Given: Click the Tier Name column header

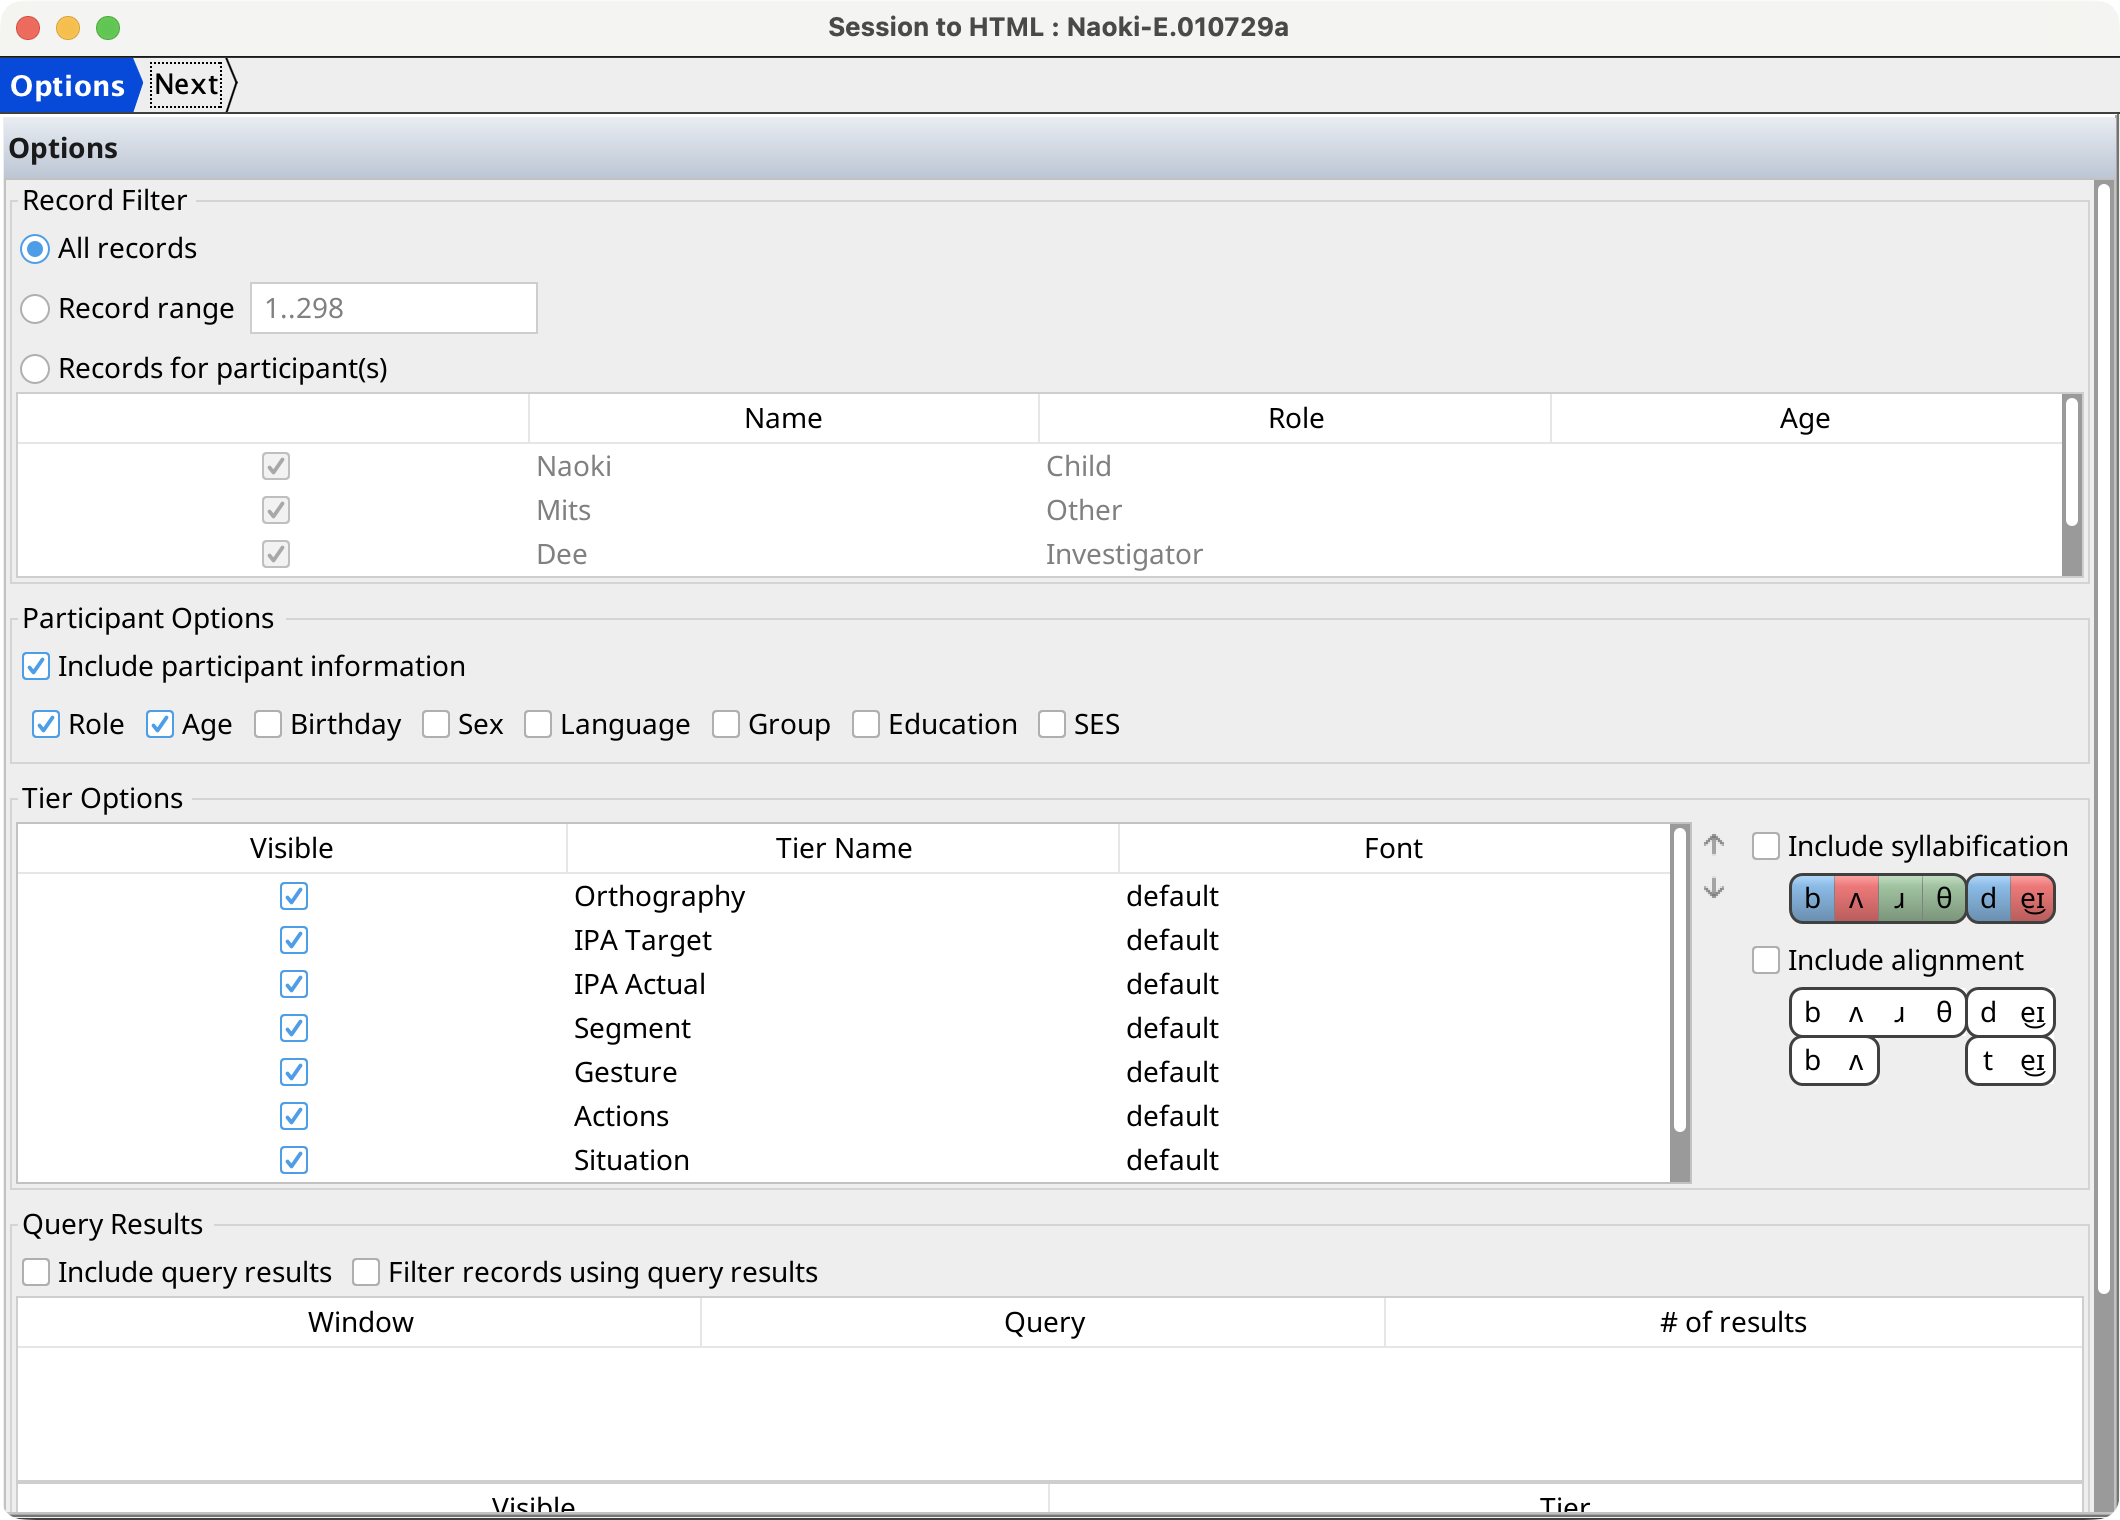Looking at the screenshot, I should click(843, 848).
